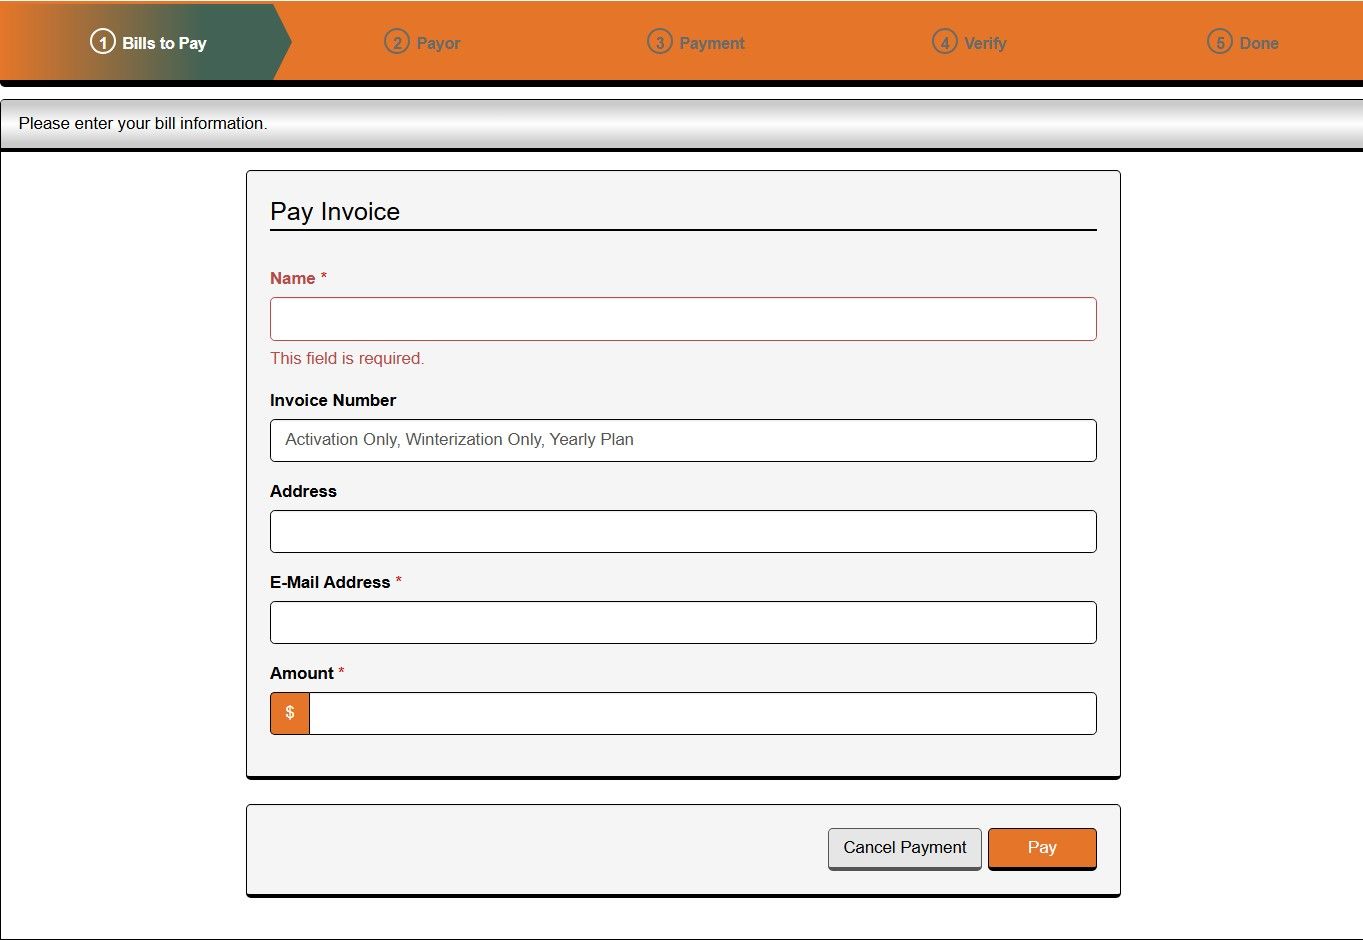Click the Payment step circle icon
1363x940 pixels.
click(x=659, y=42)
